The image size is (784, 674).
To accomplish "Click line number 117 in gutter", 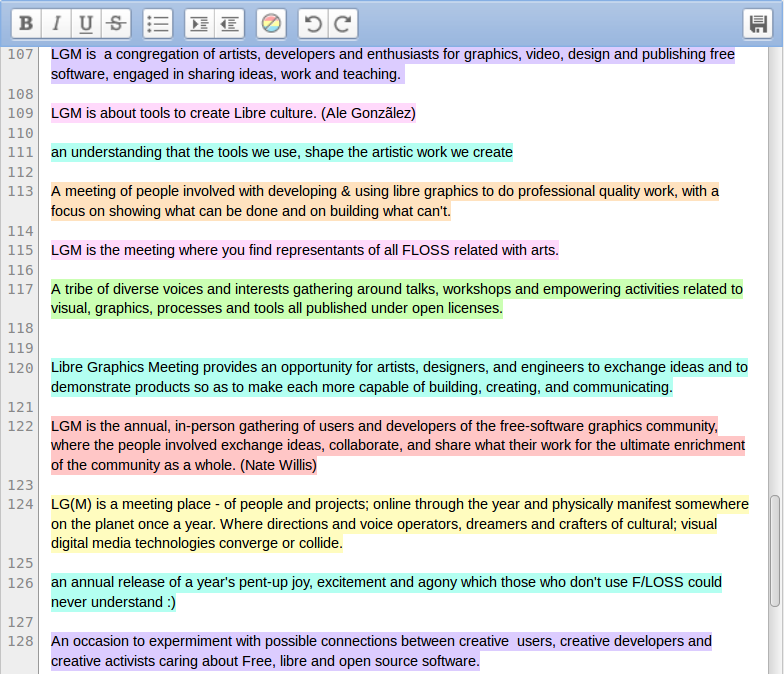I will click(x=20, y=289).
